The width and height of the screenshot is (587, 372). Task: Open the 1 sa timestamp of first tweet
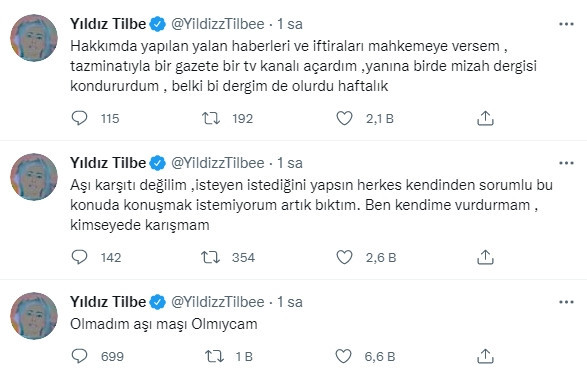289,24
